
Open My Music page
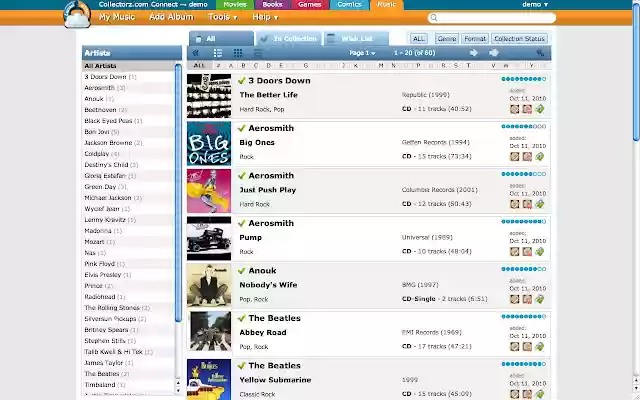[117, 17]
